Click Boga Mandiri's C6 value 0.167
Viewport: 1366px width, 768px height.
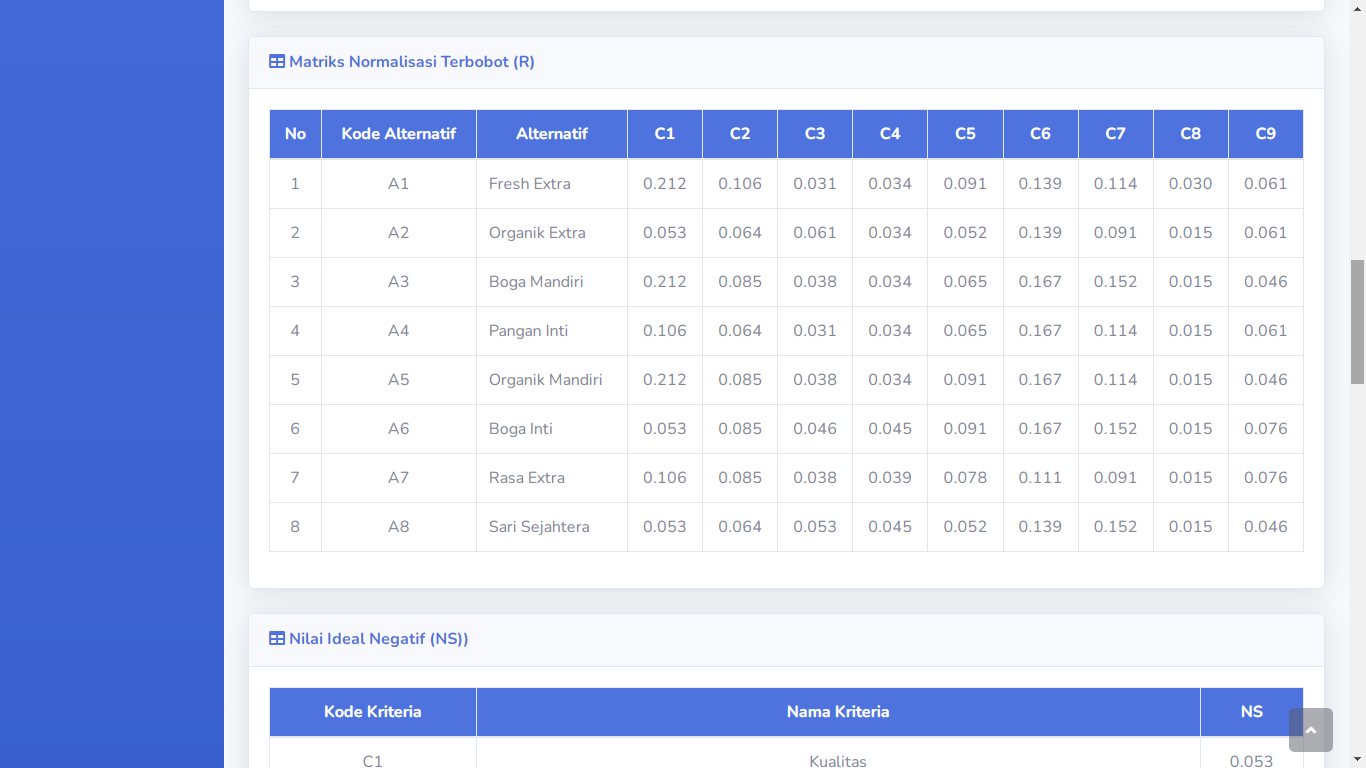coord(1040,282)
